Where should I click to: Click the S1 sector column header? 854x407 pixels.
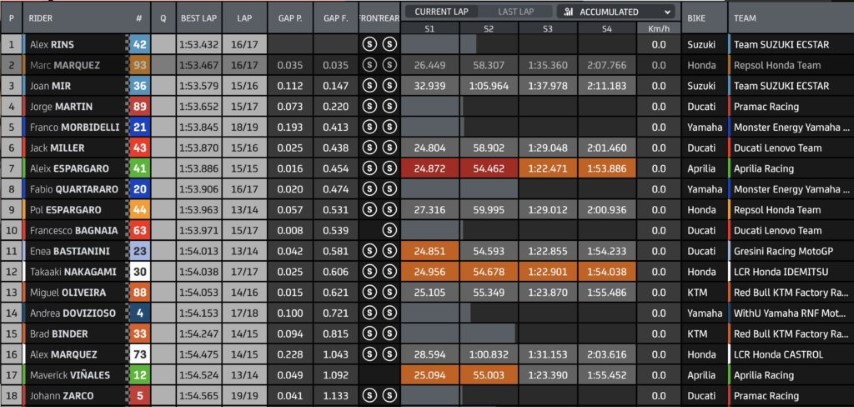point(430,29)
